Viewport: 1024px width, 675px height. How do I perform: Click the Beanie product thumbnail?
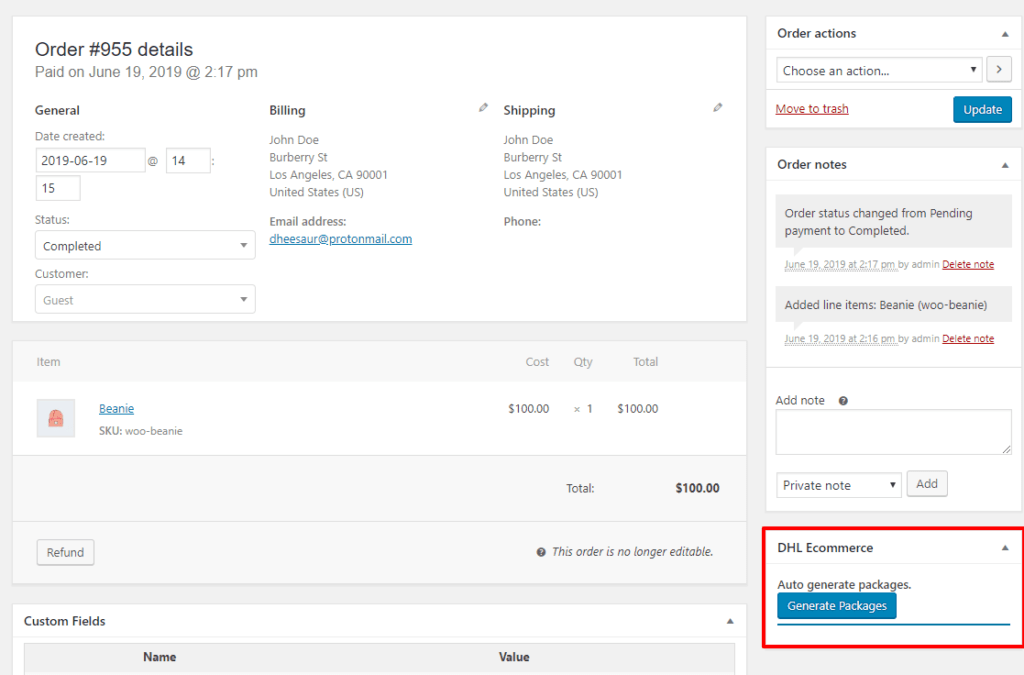[x=55, y=417]
